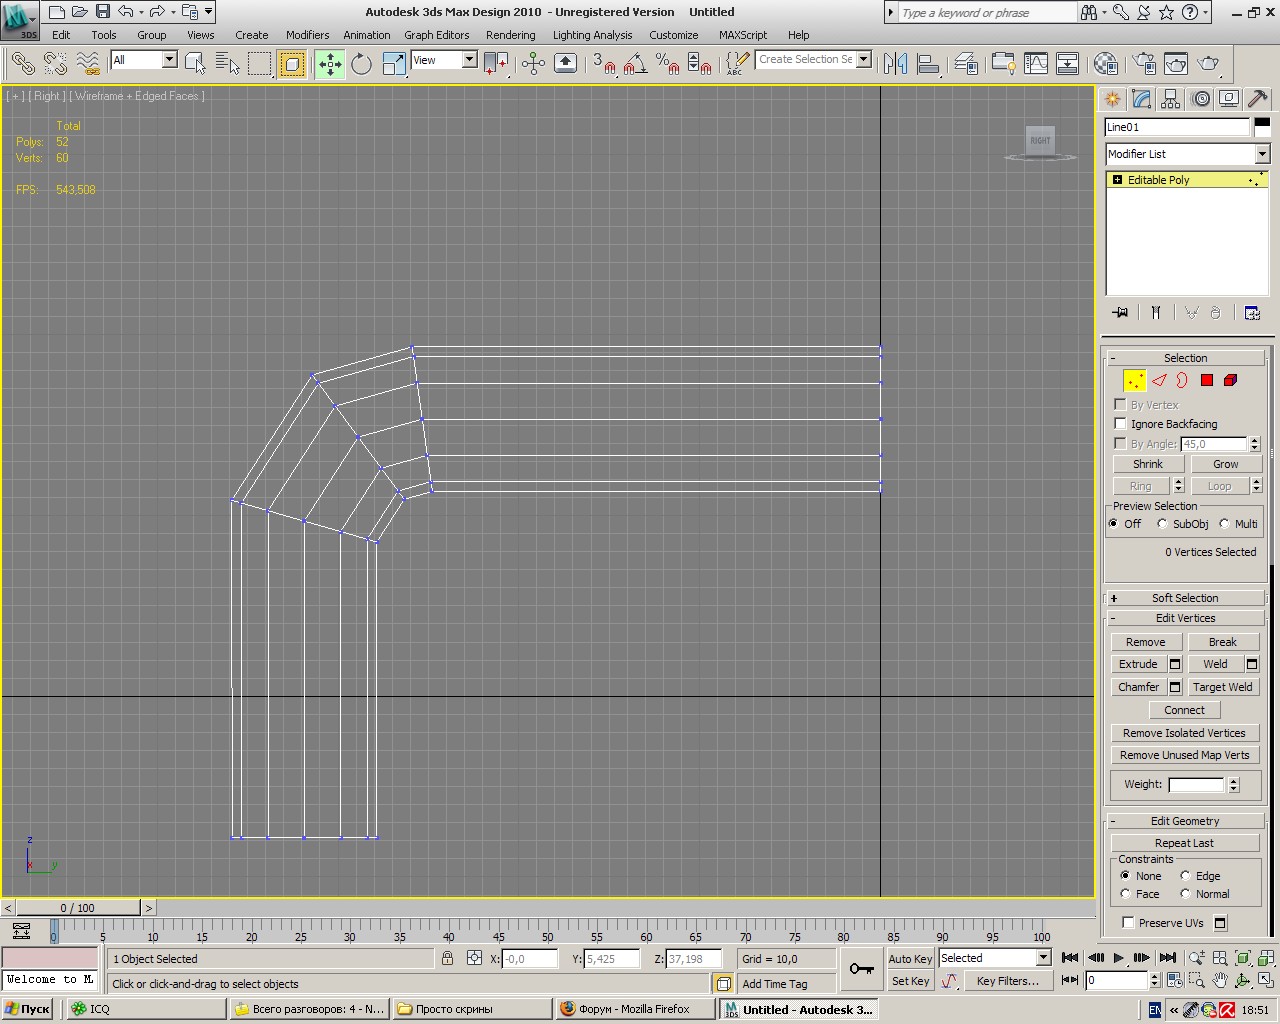Viewport: 1280px width, 1024px height.
Task: Open Select by Name dialog icon
Action: click(227, 64)
